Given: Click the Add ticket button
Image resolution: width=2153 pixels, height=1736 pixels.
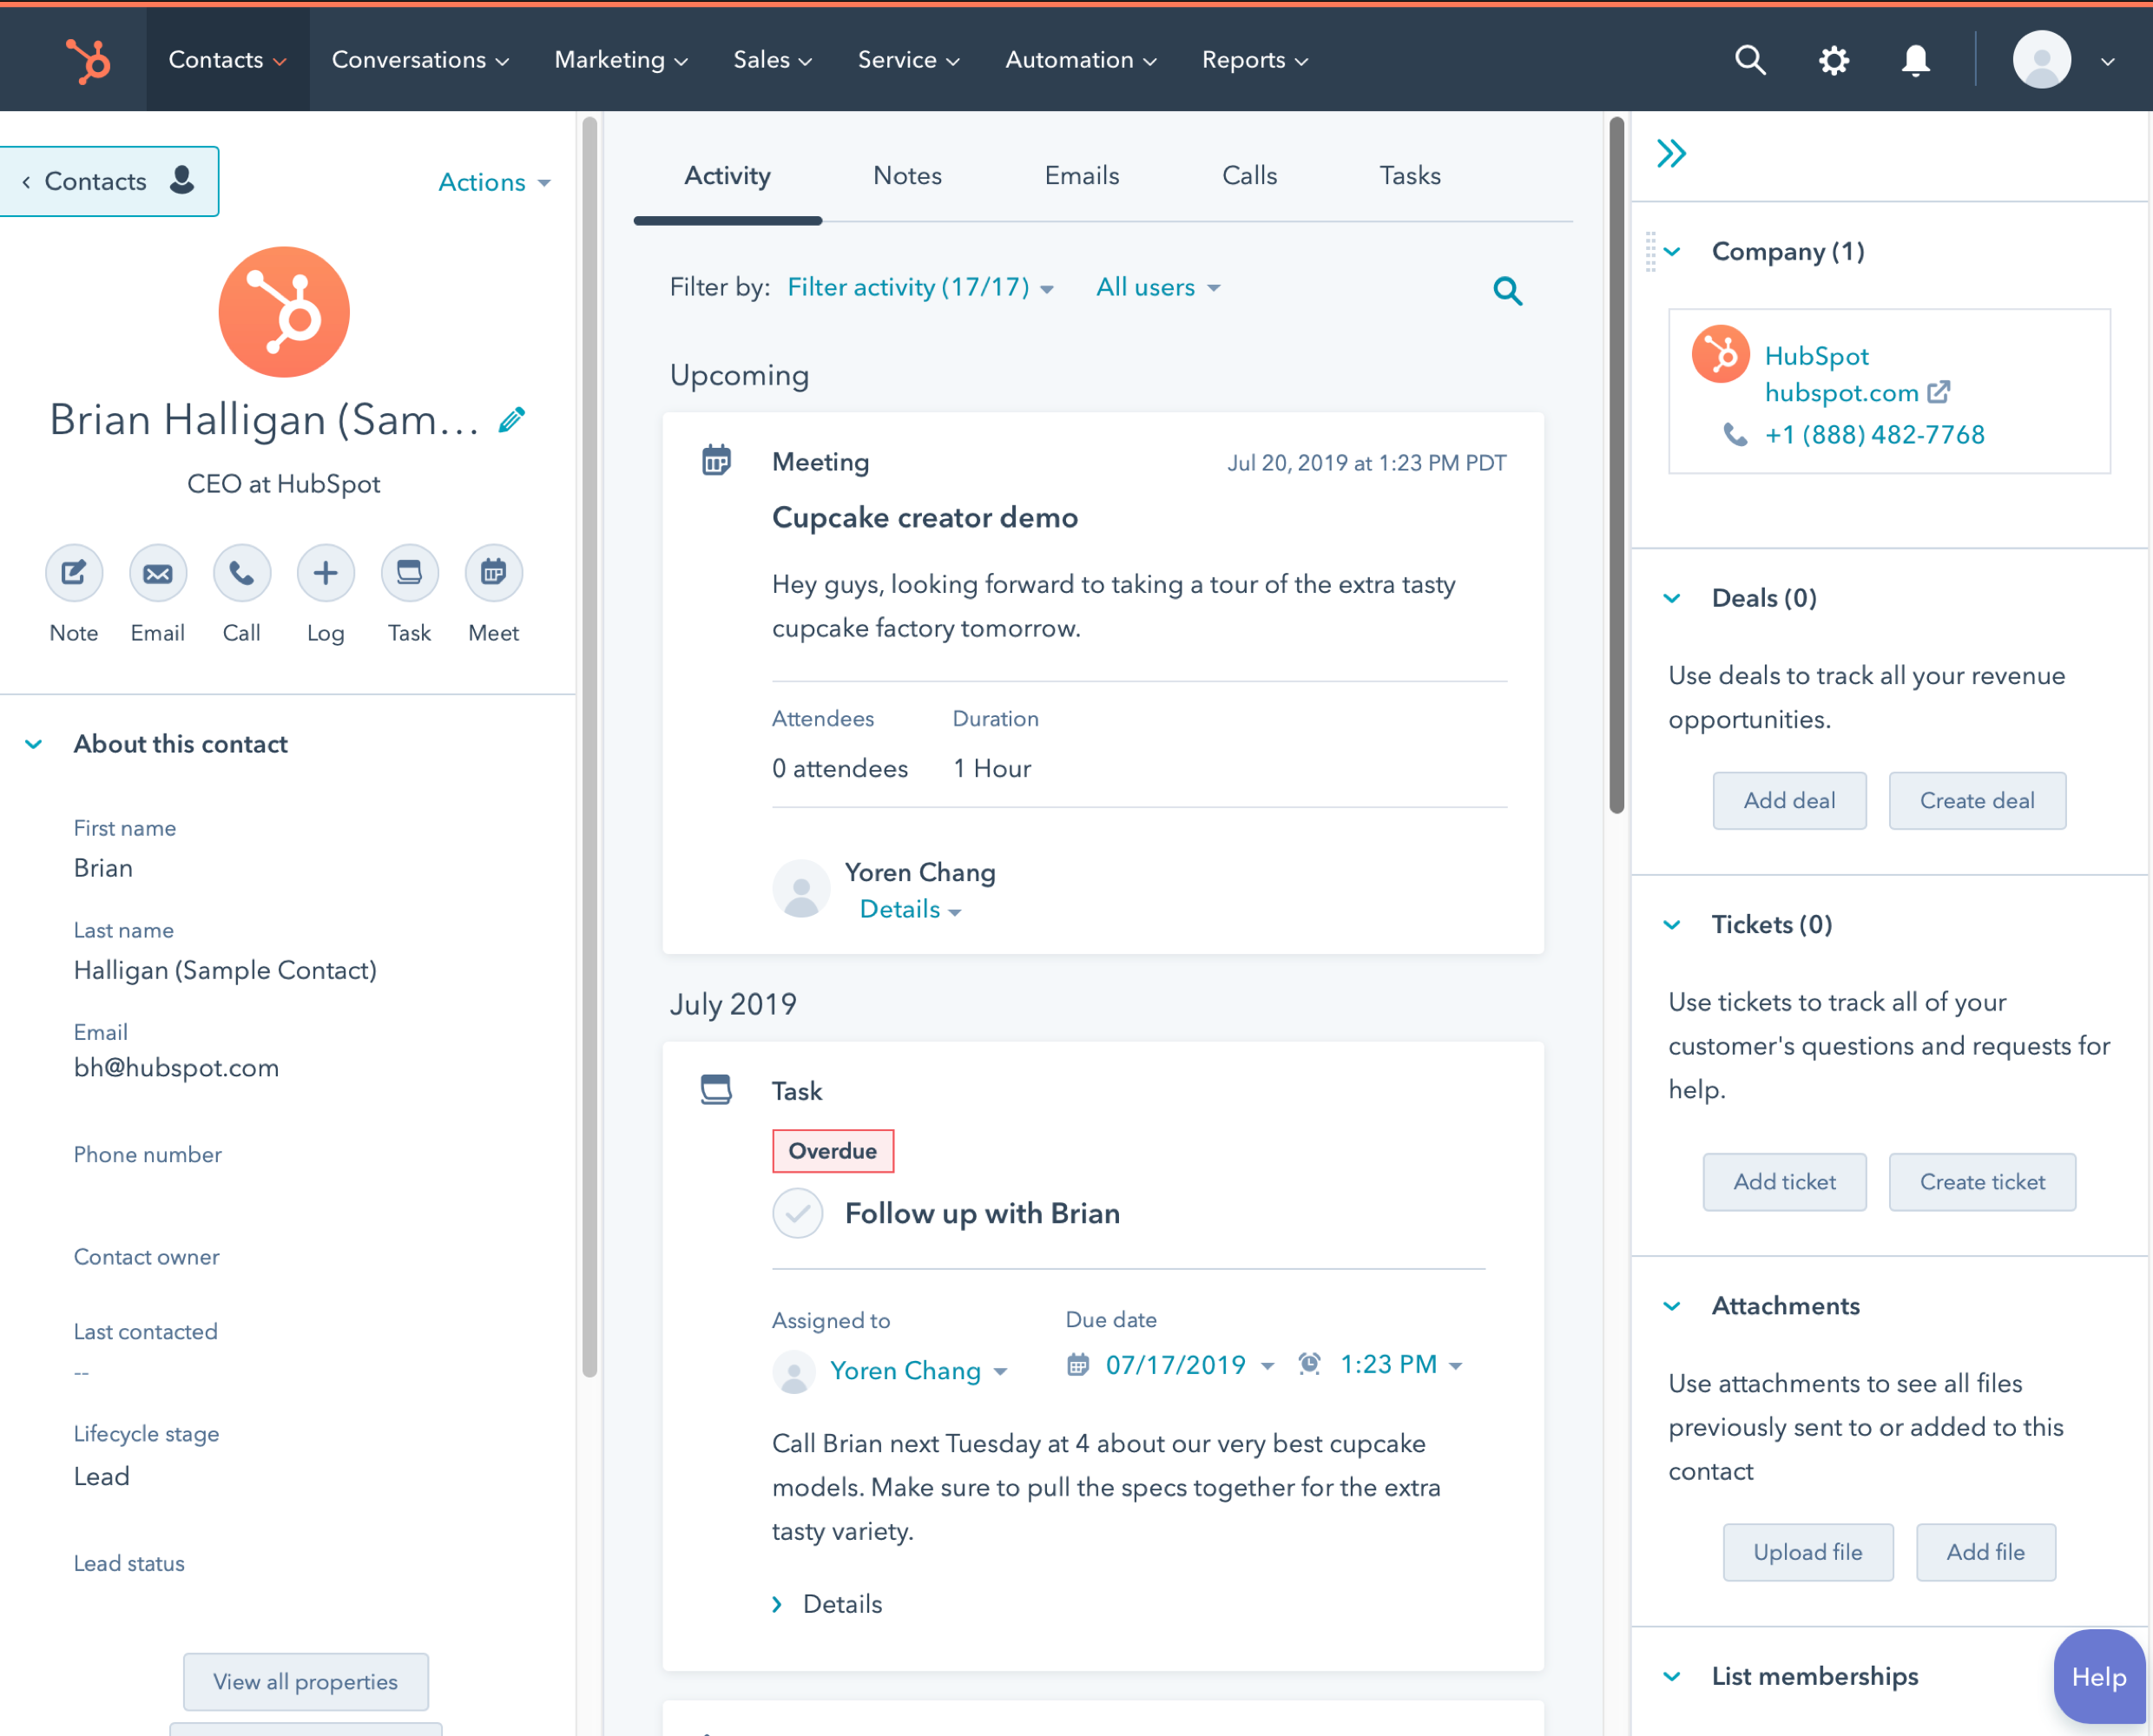Looking at the screenshot, I should click(1784, 1181).
